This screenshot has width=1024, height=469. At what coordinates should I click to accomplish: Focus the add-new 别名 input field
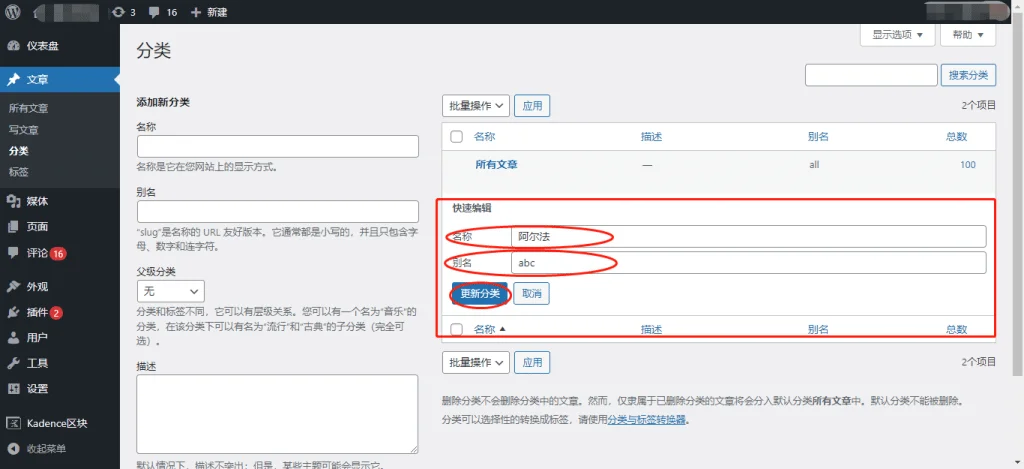click(278, 212)
